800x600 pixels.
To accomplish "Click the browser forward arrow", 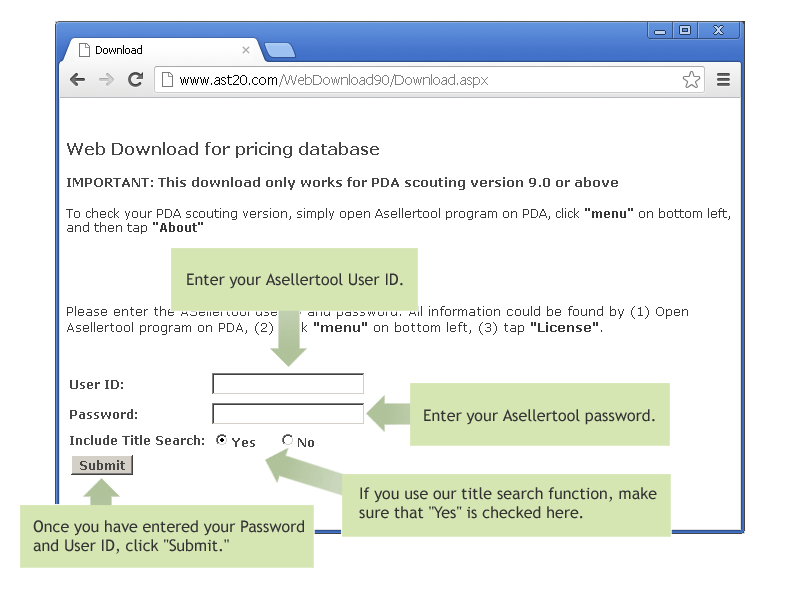I will [x=106, y=80].
